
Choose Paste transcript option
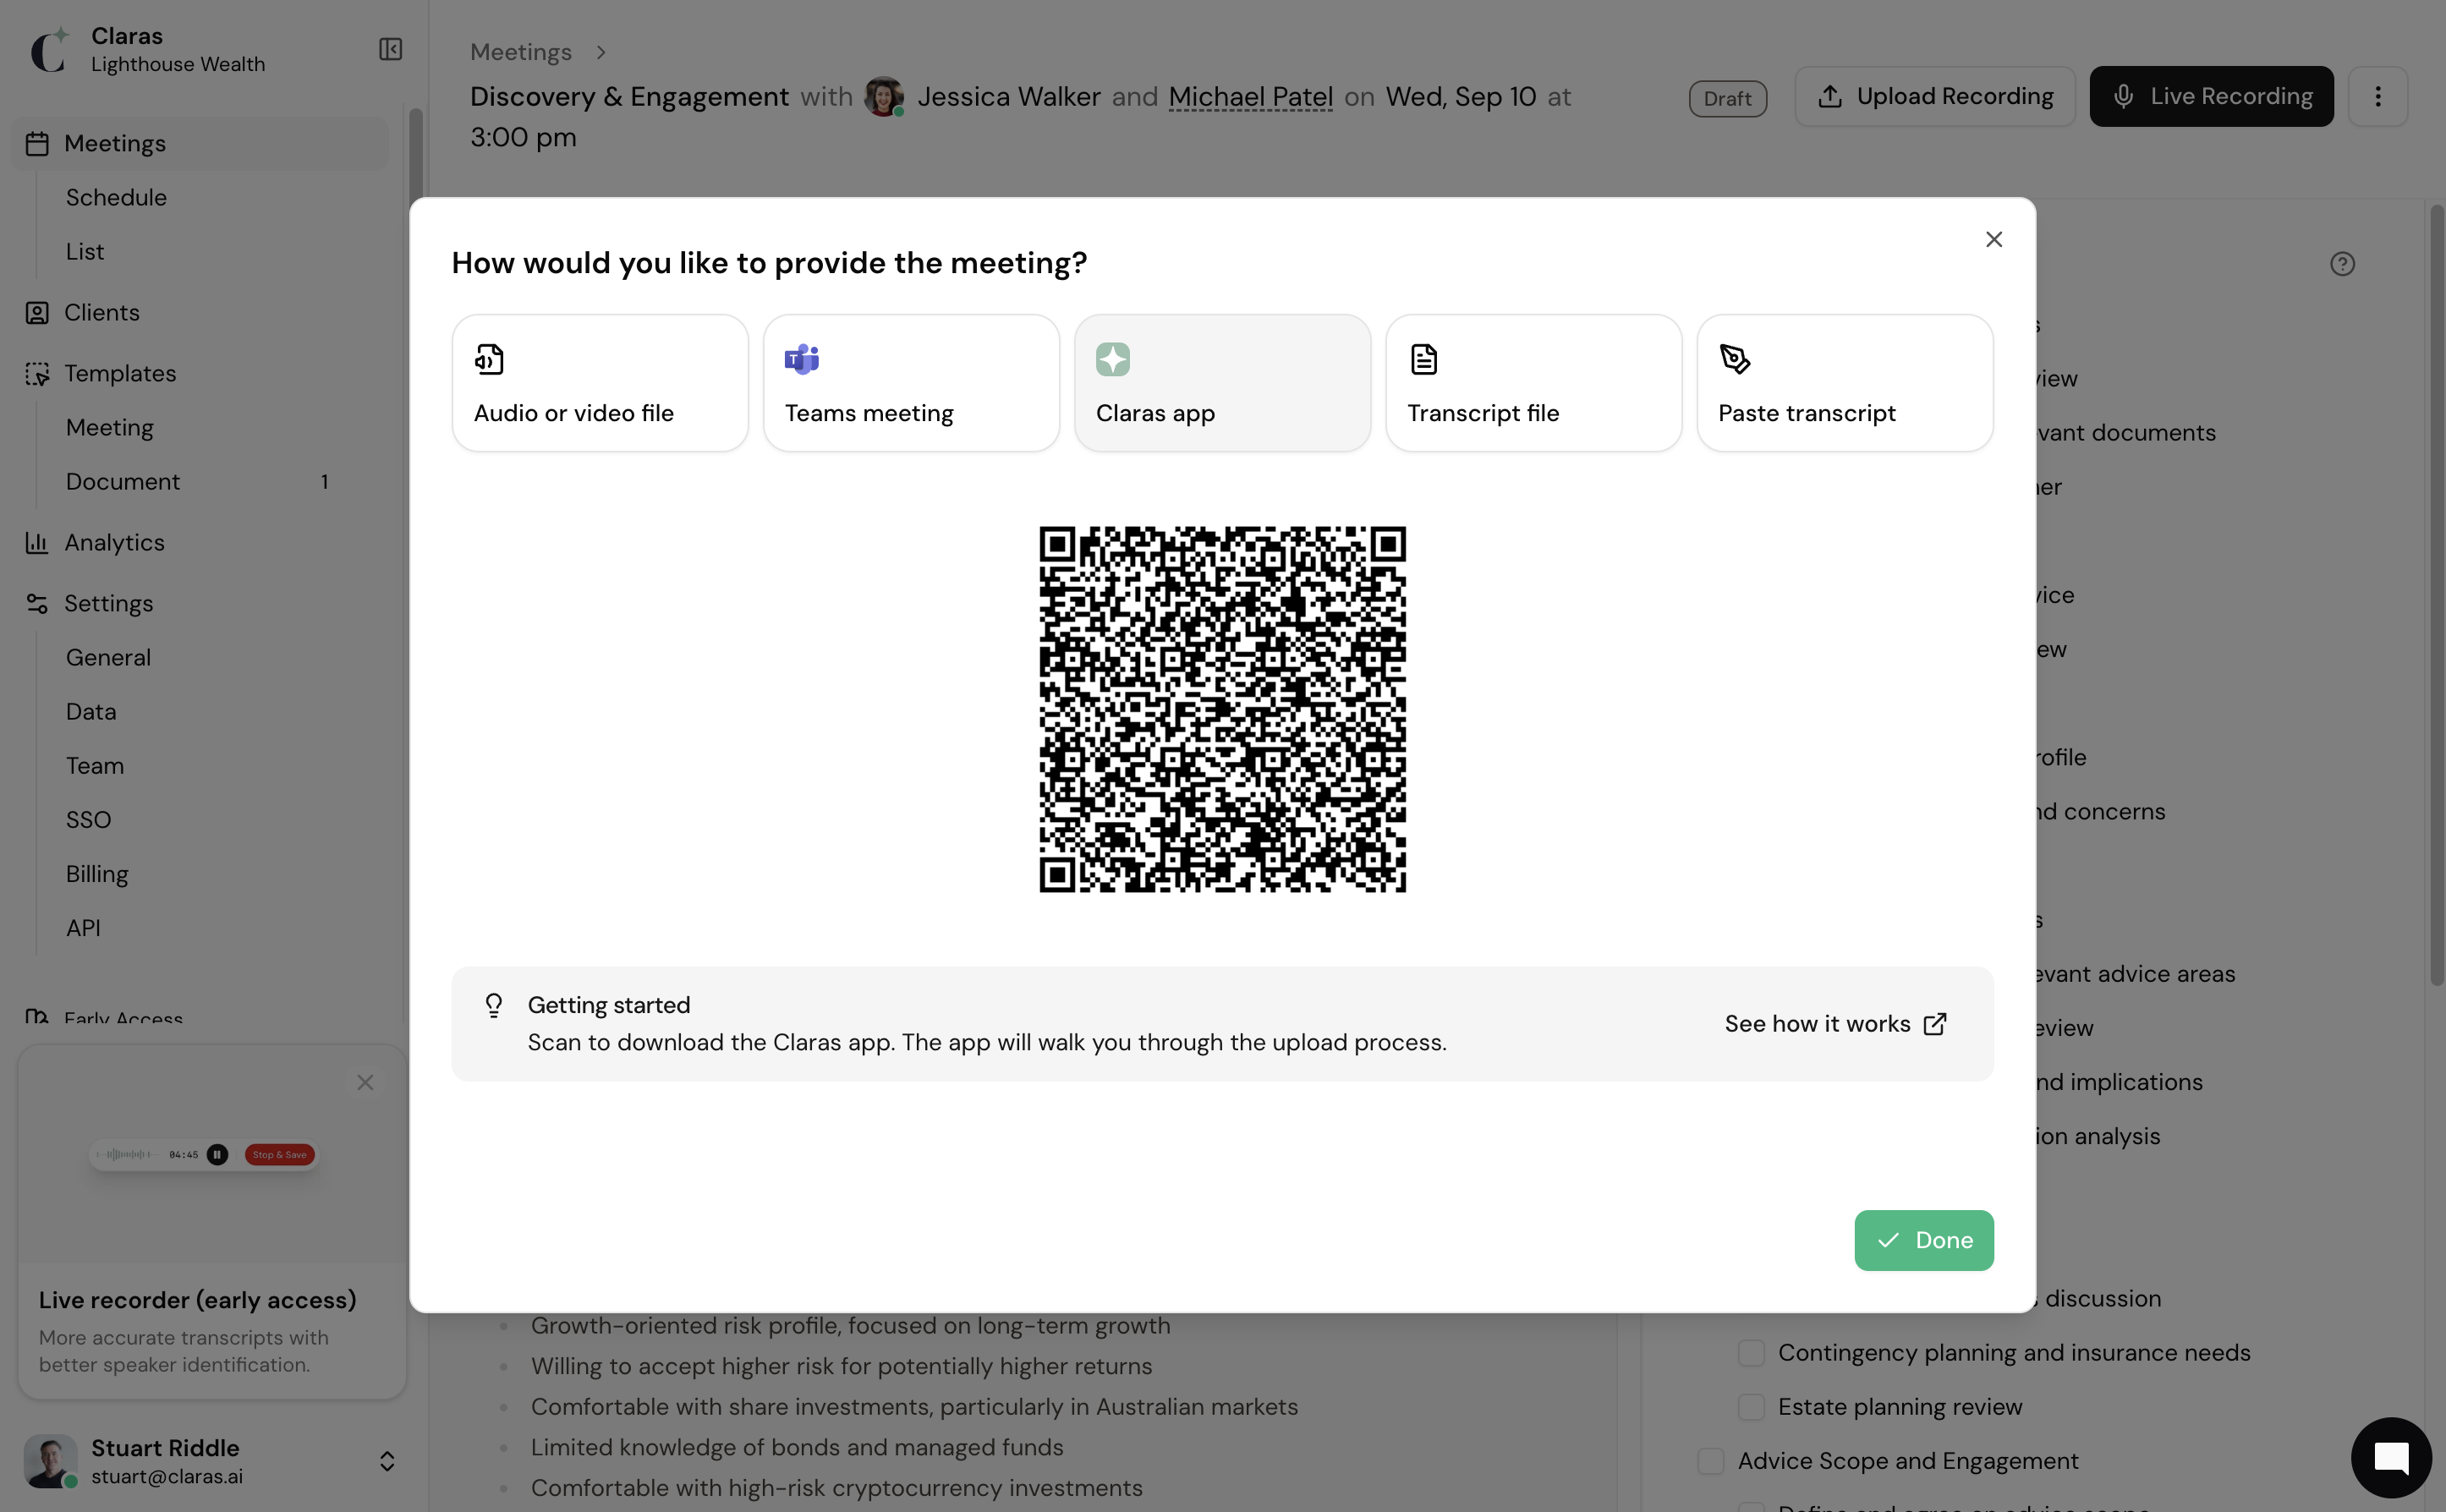click(x=1845, y=383)
